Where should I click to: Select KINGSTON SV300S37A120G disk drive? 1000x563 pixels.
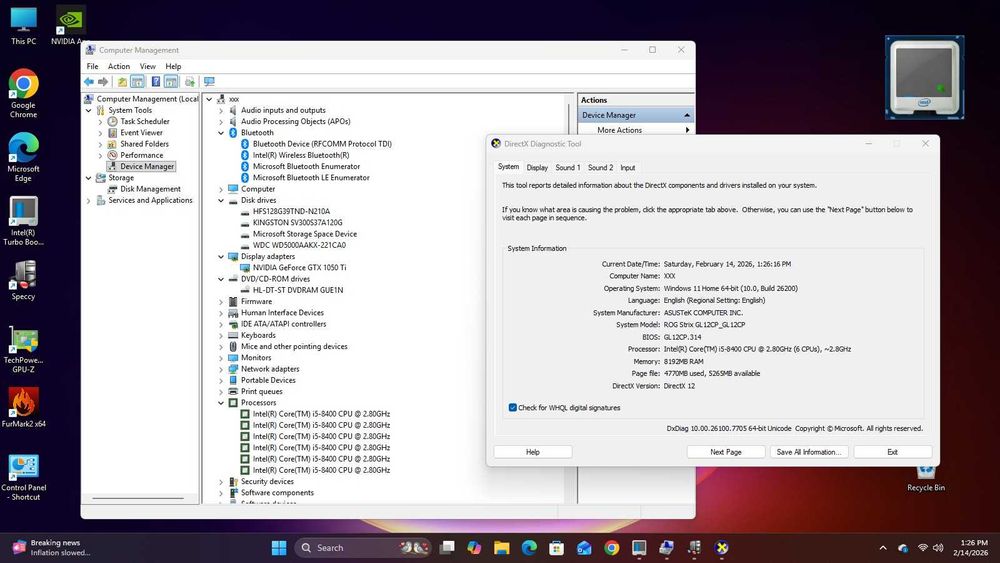297,223
